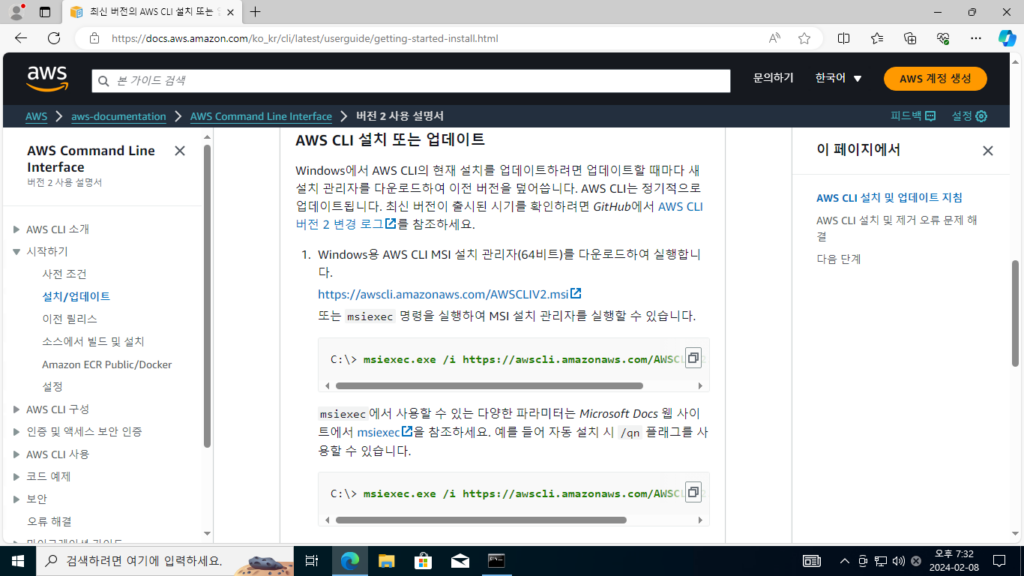Jump to 설치 및 제거 오류 문제 해결
This screenshot has height=576, width=1024.
(897, 228)
